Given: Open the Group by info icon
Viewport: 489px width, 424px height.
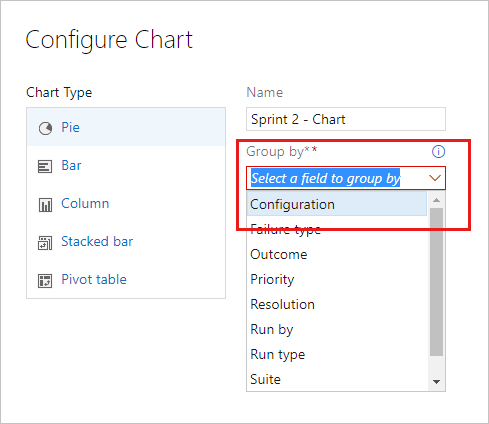Looking at the screenshot, I should 438,151.
